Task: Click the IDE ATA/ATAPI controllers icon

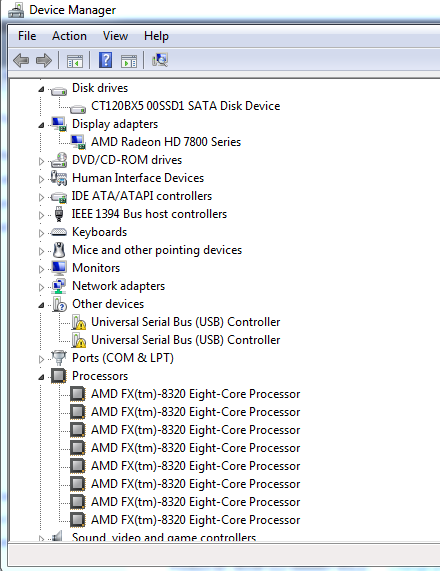Action: (x=59, y=197)
